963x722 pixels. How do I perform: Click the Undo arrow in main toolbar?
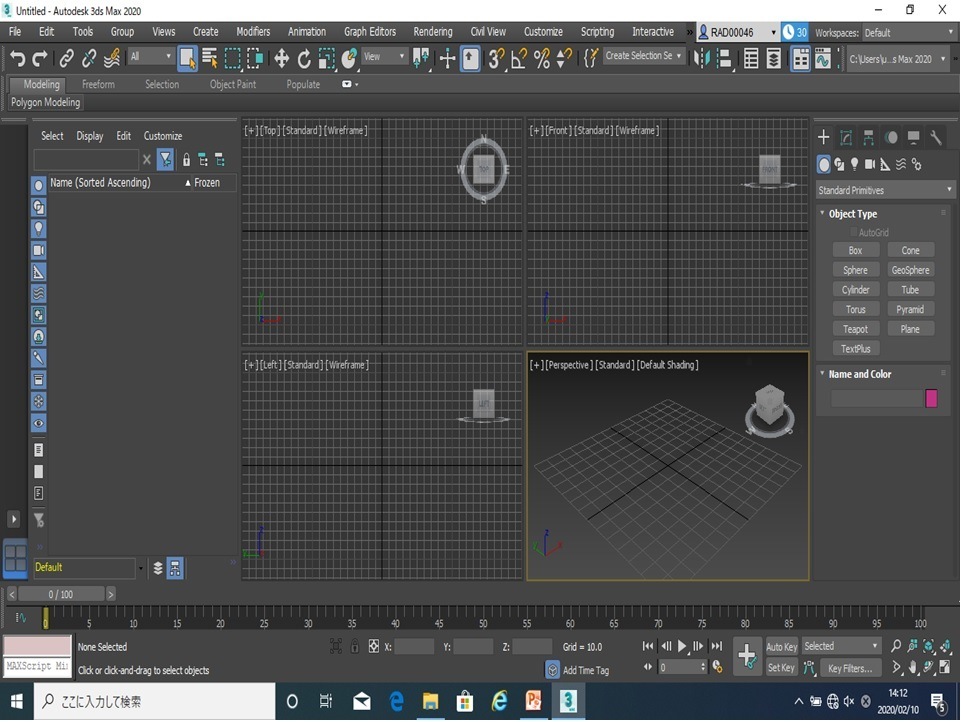[x=17, y=59]
